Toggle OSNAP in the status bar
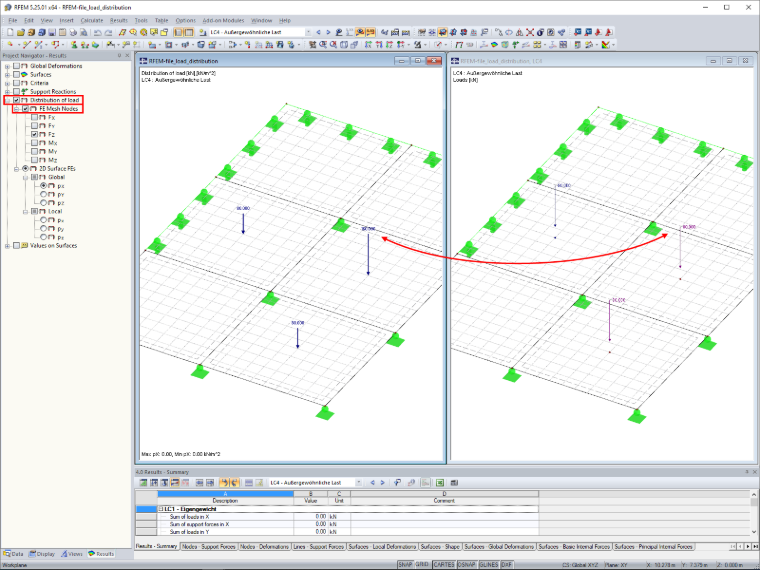The width and height of the screenshot is (760, 570). pos(466,565)
